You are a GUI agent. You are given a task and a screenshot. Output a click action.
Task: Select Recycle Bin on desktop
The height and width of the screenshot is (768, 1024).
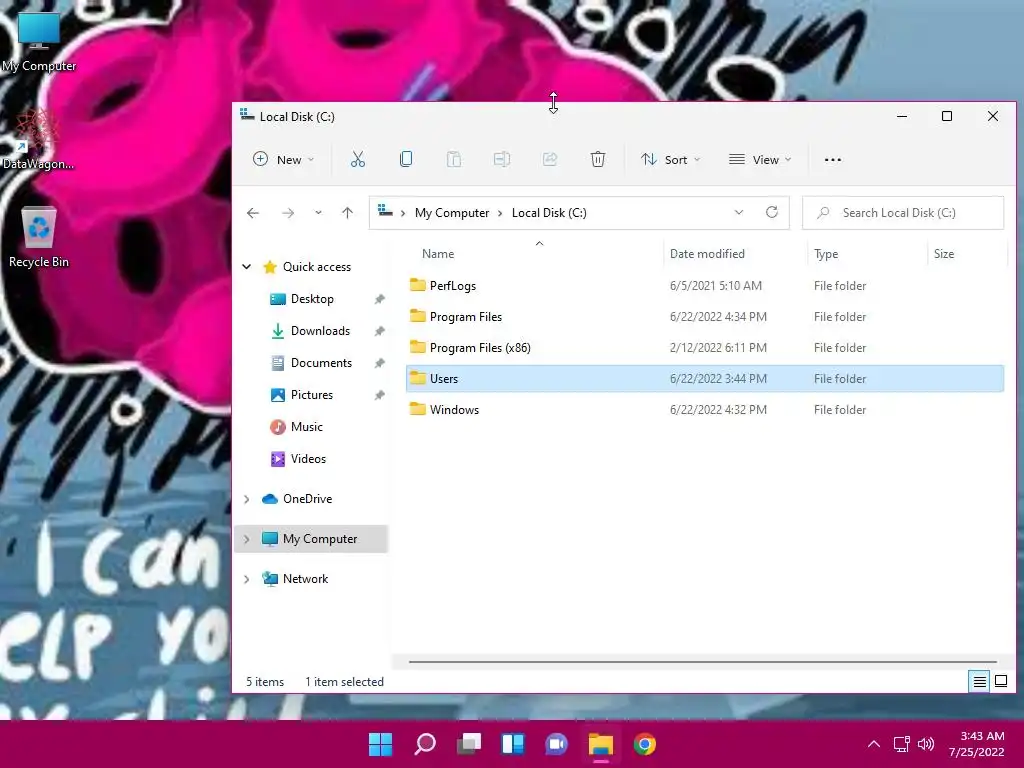click(x=39, y=237)
